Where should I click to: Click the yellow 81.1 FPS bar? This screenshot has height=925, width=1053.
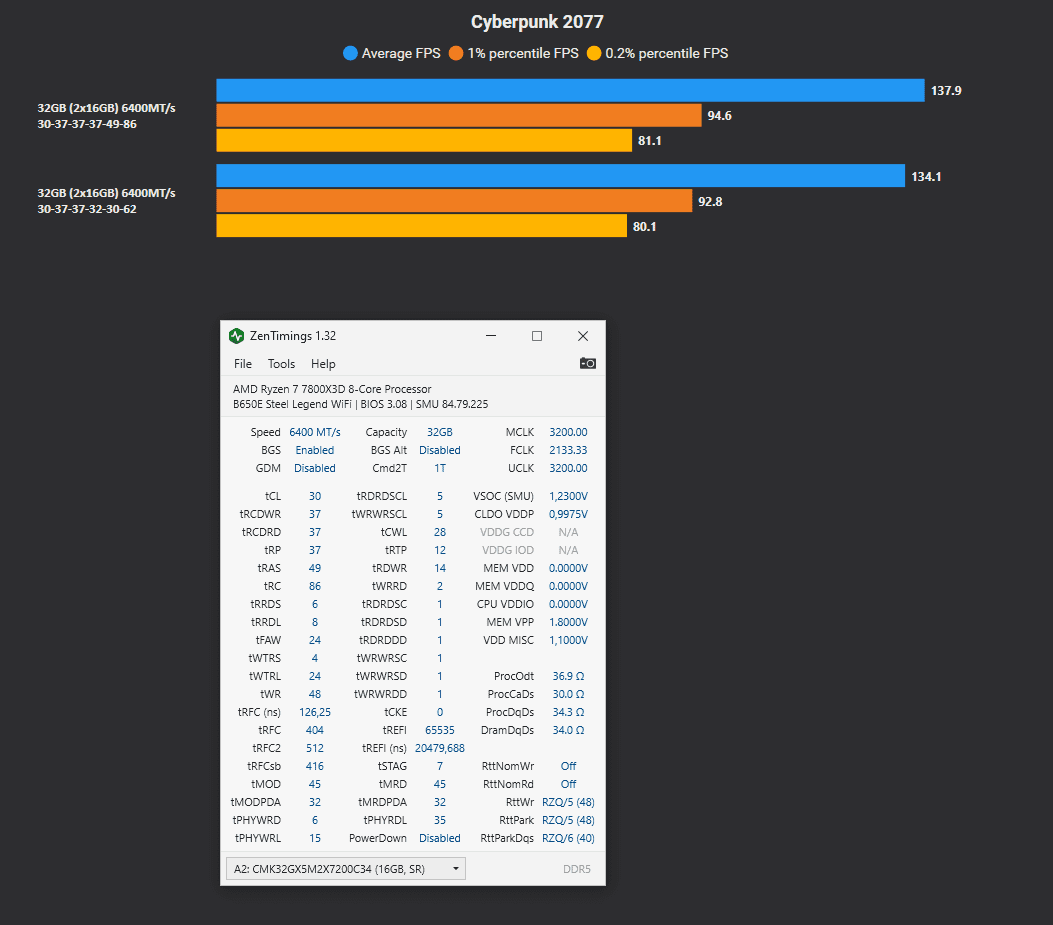pos(424,141)
